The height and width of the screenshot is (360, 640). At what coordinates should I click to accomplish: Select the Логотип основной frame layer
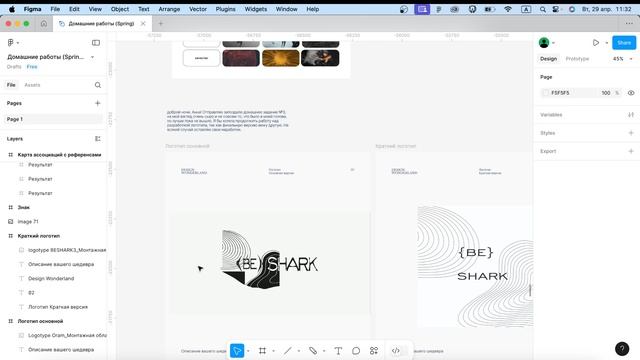(40, 321)
